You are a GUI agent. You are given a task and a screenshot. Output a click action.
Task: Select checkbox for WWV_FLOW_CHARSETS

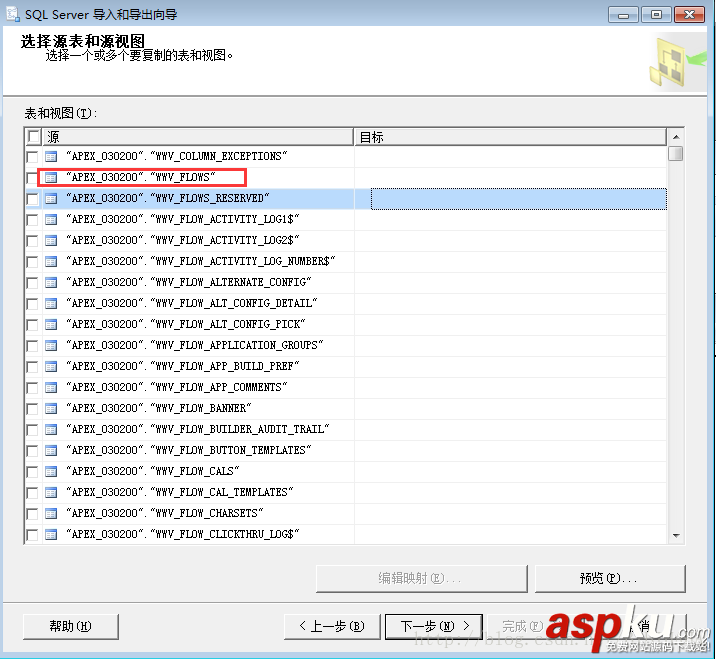point(32,514)
